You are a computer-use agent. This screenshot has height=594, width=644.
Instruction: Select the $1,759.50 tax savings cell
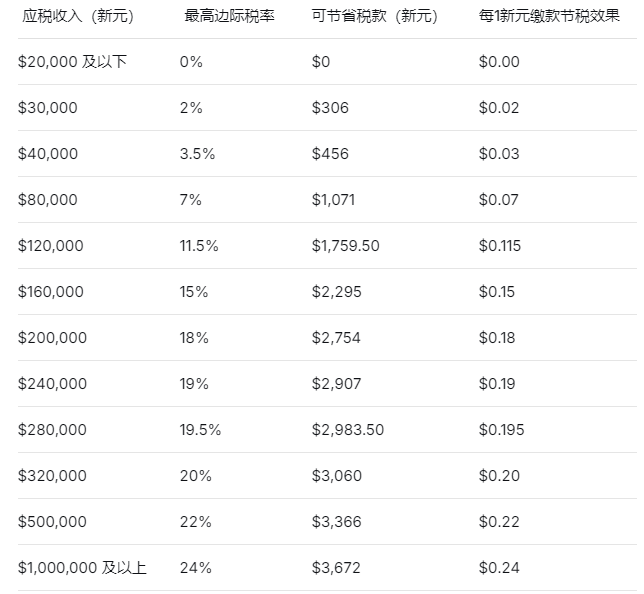point(346,246)
